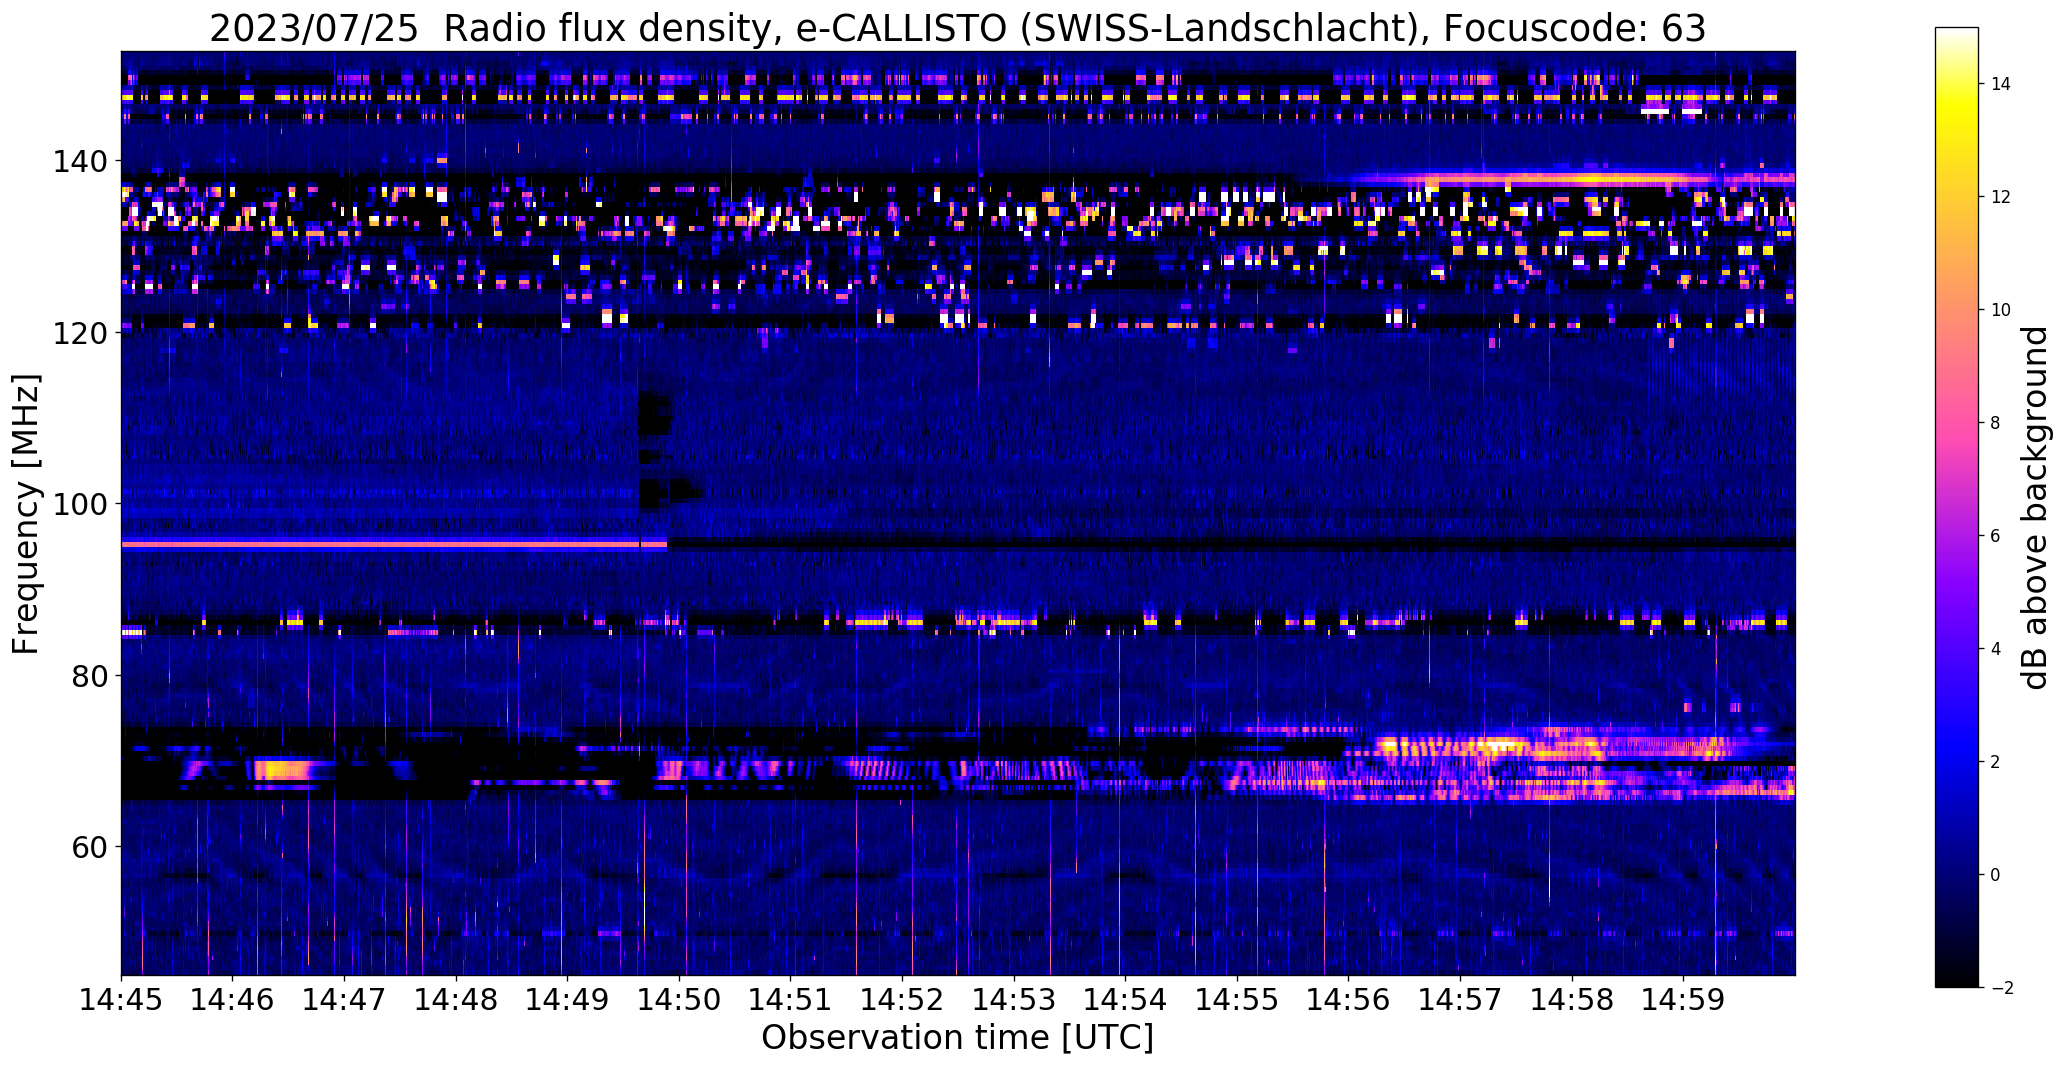Select the 14:47 time tick label
2066x1067 pixels.
pos(345,999)
